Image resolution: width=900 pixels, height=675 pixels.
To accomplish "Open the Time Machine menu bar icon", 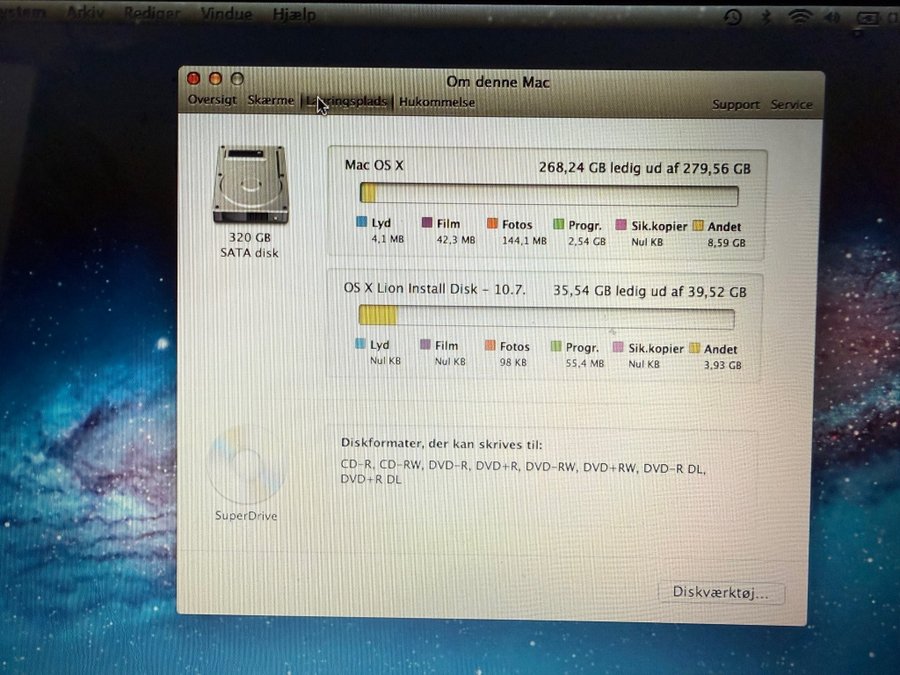I will point(733,17).
